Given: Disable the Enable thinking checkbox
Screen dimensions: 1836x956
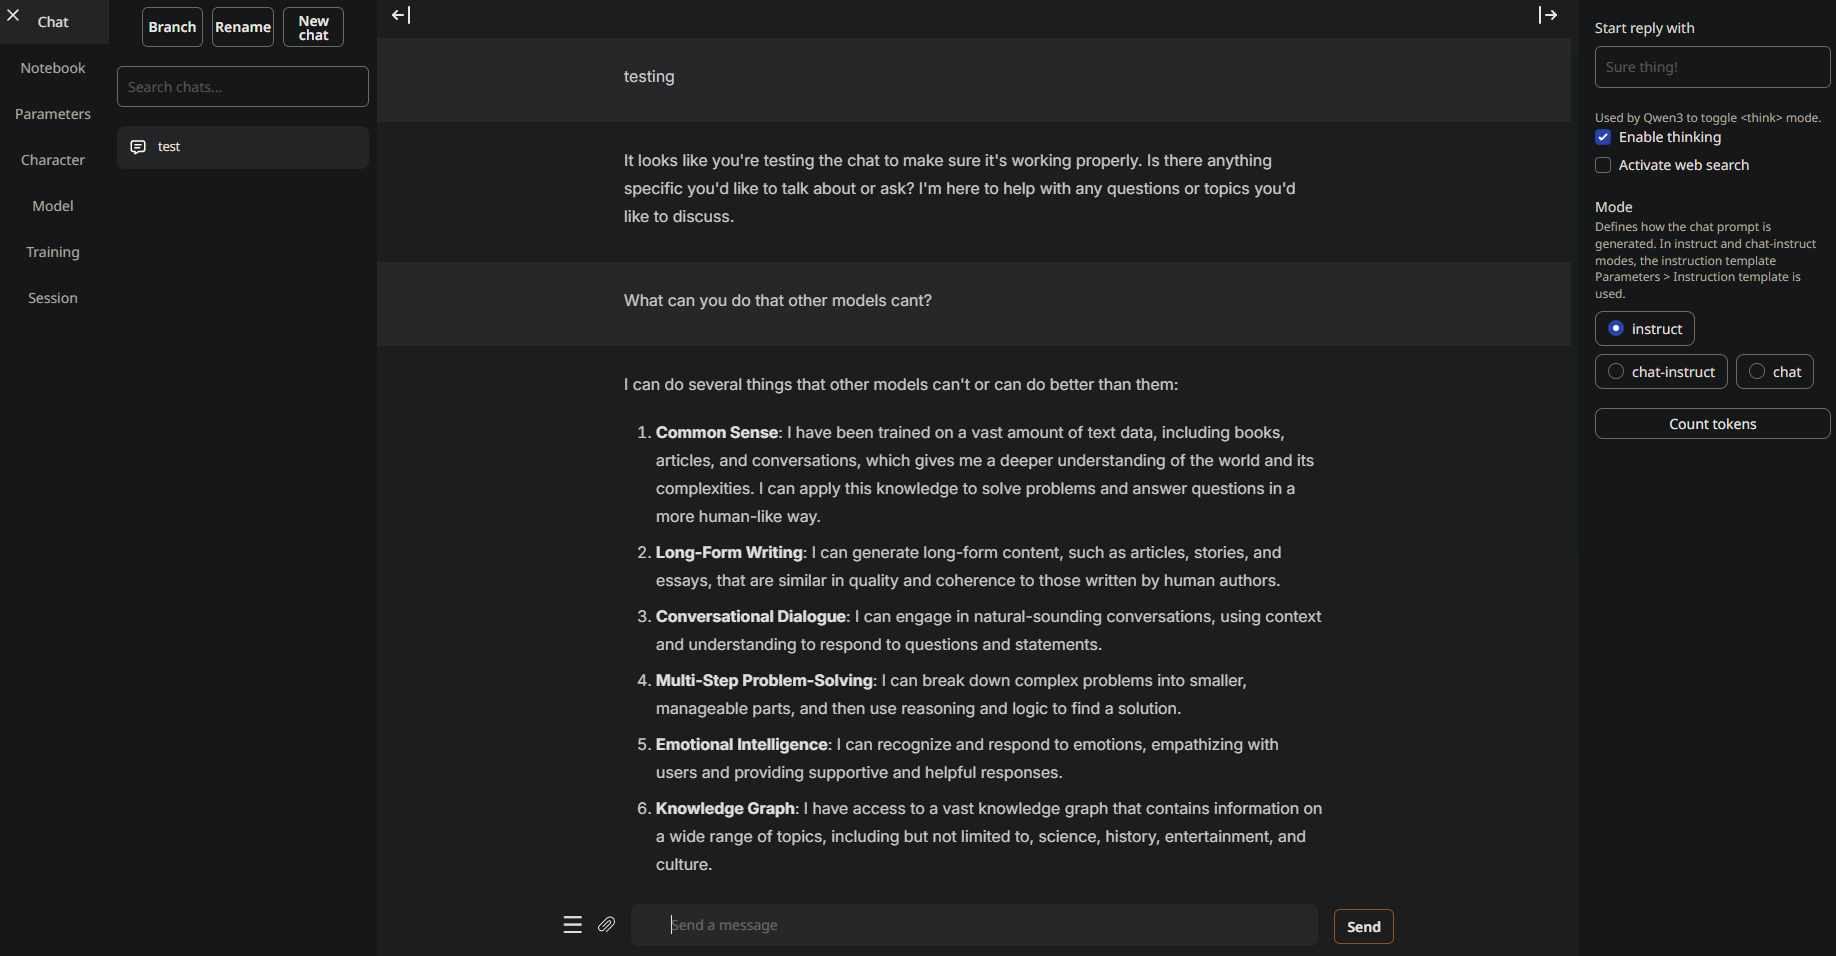Looking at the screenshot, I should pos(1604,137).
